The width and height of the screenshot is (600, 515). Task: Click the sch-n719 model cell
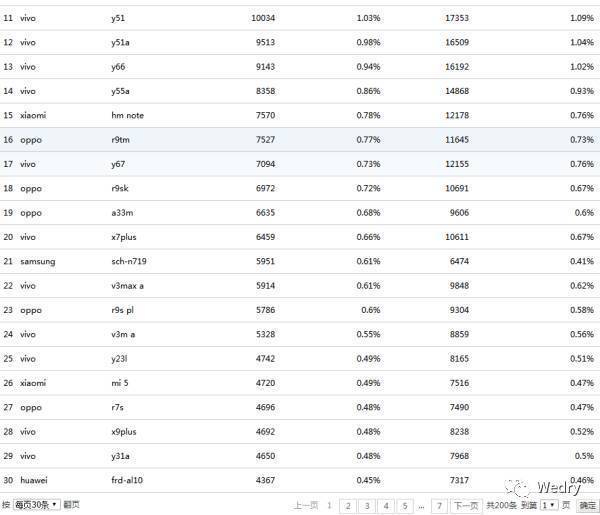pyautogui.click(x=129, y=261)
